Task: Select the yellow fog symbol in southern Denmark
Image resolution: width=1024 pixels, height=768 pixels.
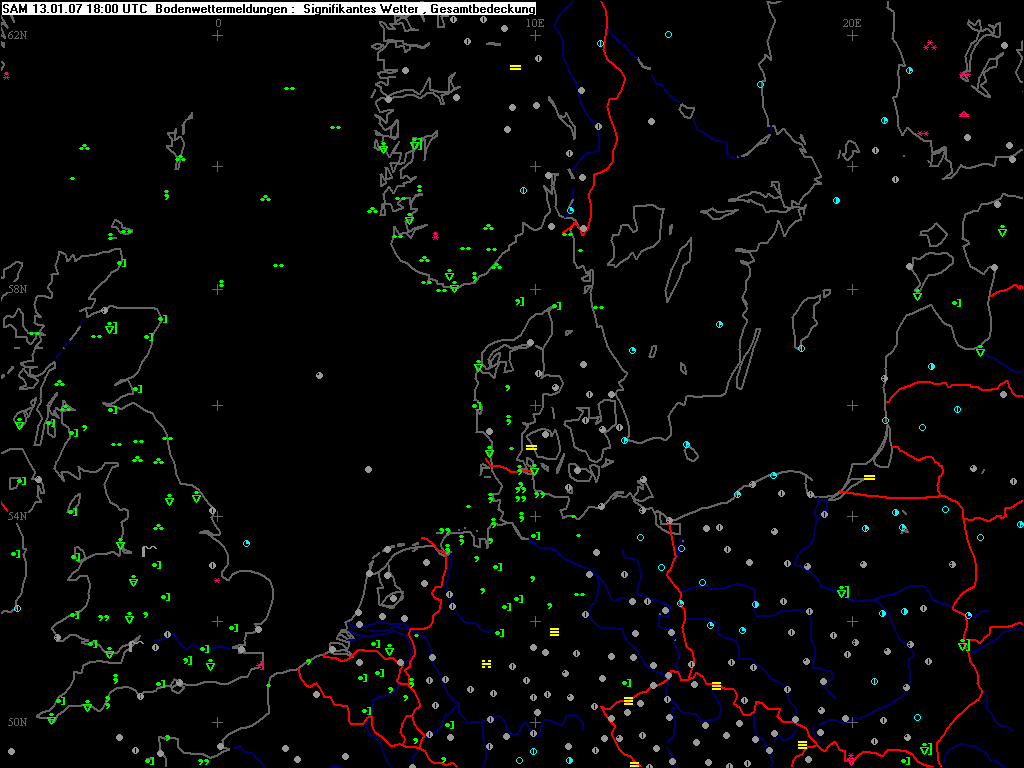Action: [x=532, y=447]
